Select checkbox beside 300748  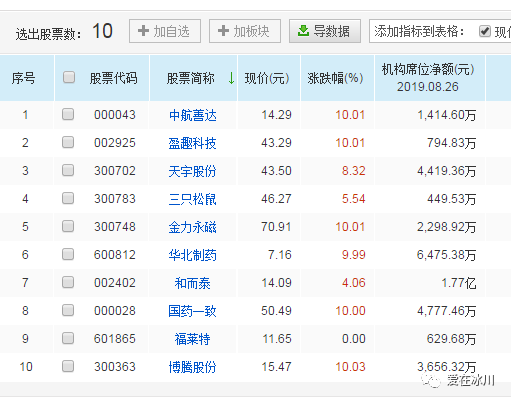click(x=68, y=226)
